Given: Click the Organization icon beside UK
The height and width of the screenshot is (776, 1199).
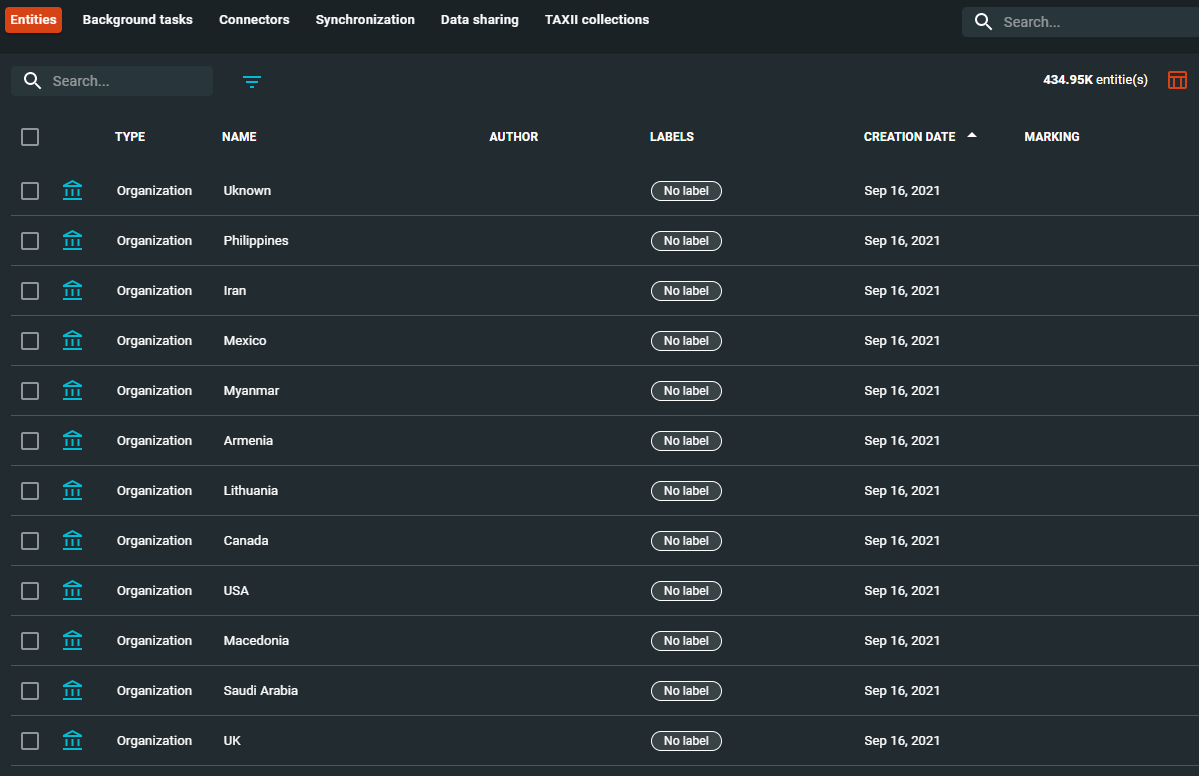Looking at the screenshot, I should pyautogui.click(x=72, y=740).
